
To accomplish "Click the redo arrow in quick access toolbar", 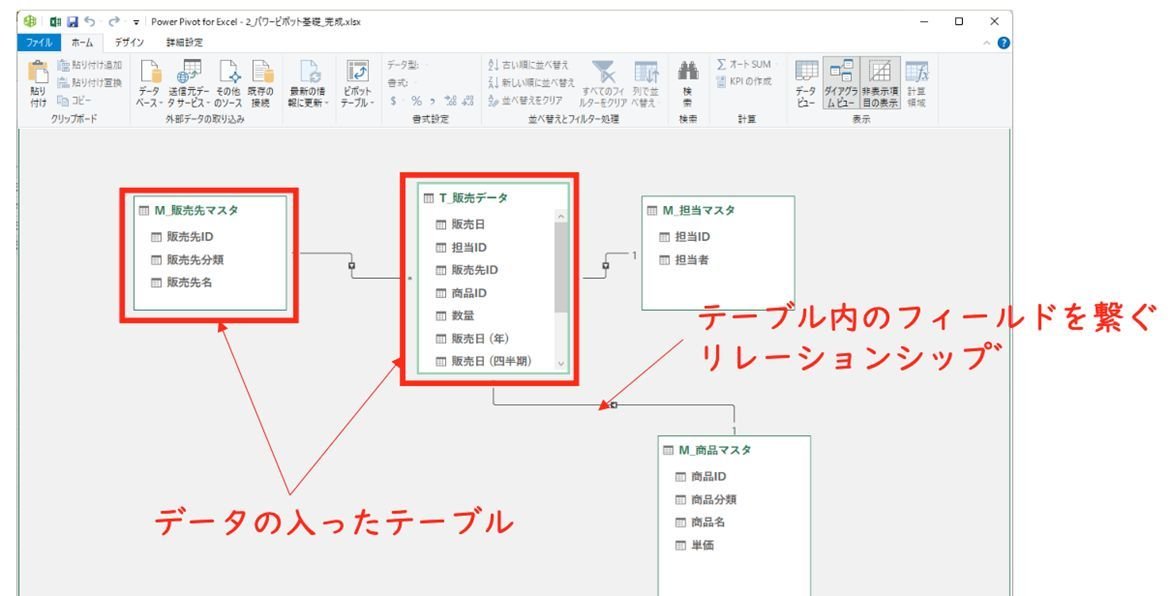I will 114,22.
